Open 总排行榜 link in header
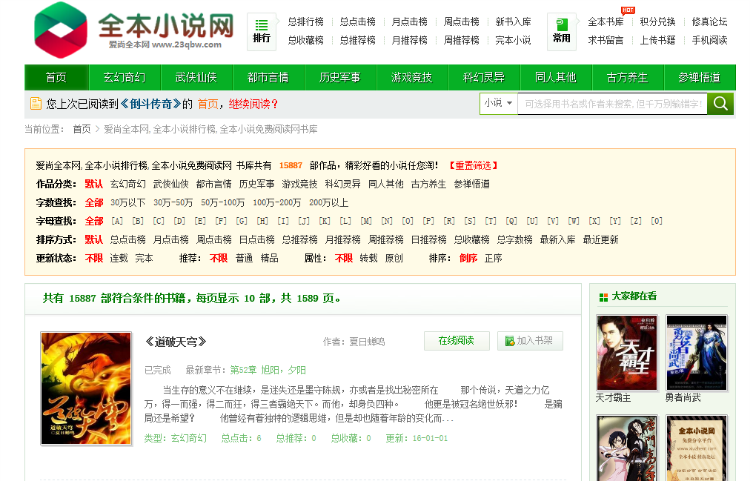The image size is (750, 481). (x=306, y=22)
